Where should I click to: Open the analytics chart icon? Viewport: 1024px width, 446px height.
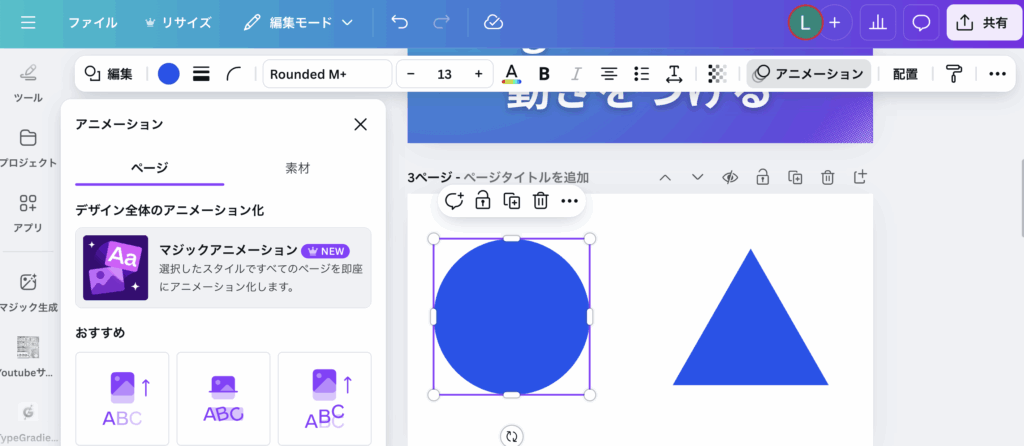(x=878, y=22)
